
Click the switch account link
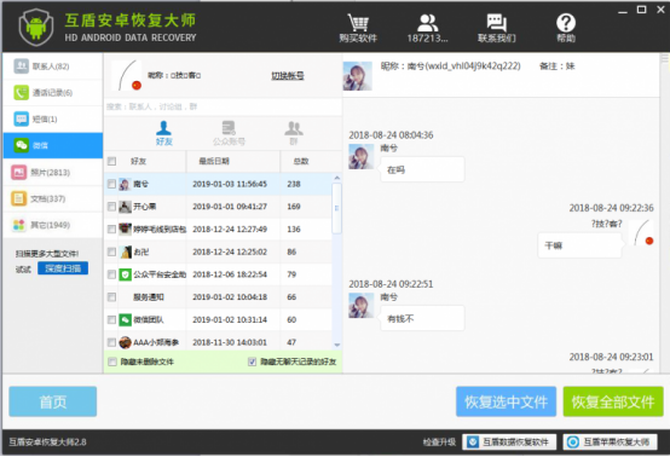click(288, 76)
